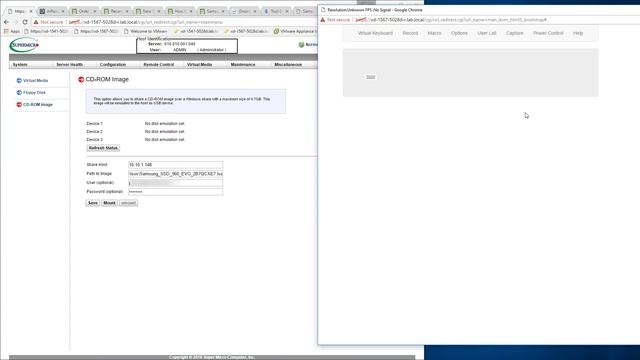Focus the Path to Image field
The width and height of the screenshot is (640, 360).
176,174
